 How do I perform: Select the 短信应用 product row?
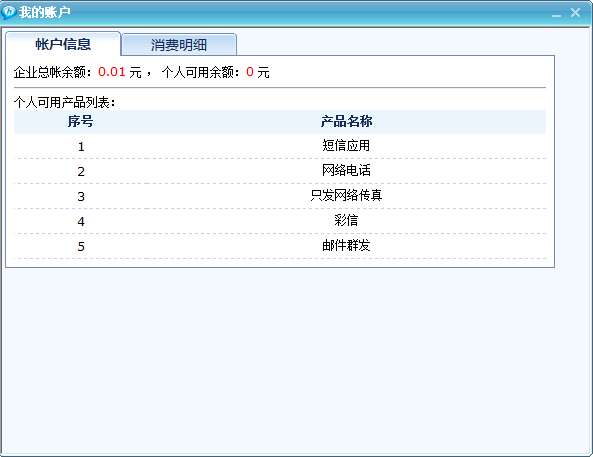coord(280,146)
